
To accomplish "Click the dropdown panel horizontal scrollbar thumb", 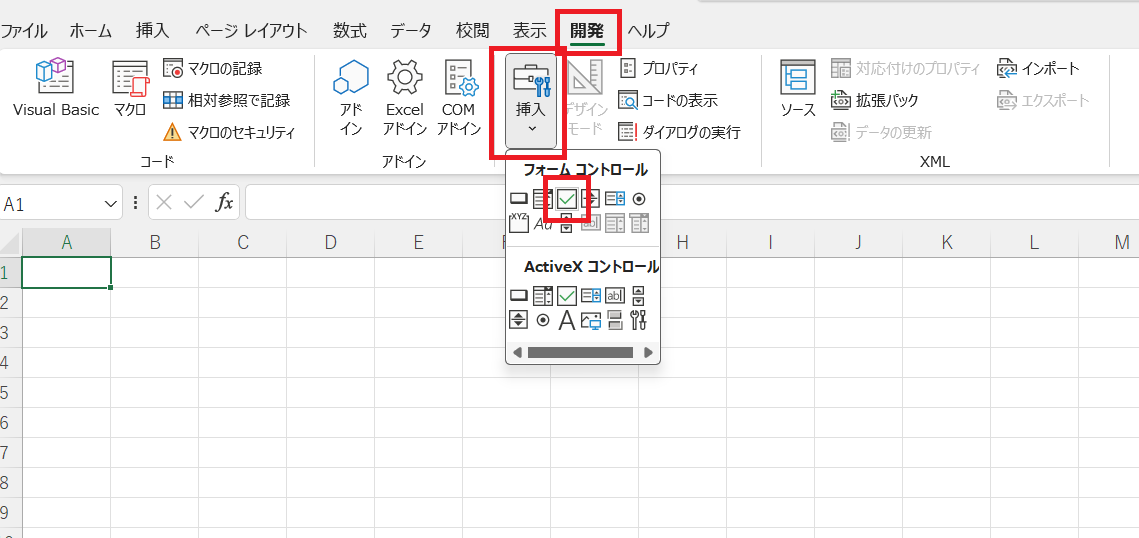I will [580, 352].
